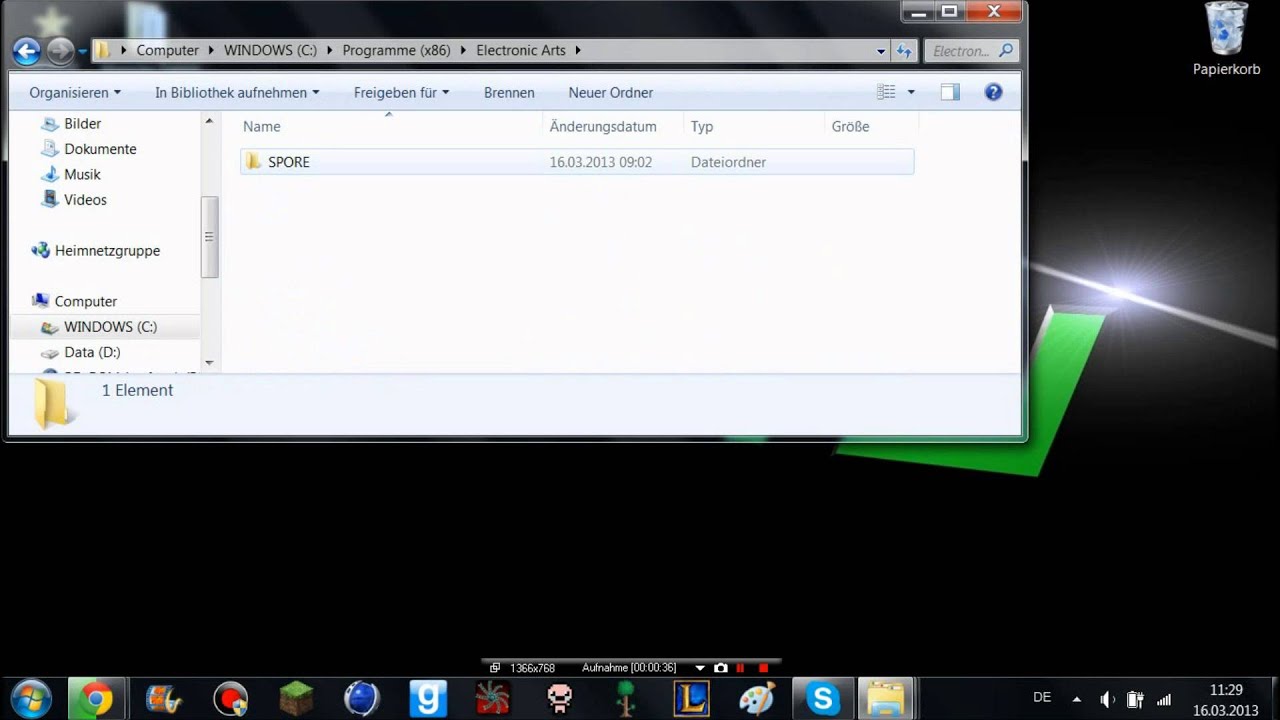Select Dokumente in navigation pane
This screenshot has height=720, width=1280.
100,149
